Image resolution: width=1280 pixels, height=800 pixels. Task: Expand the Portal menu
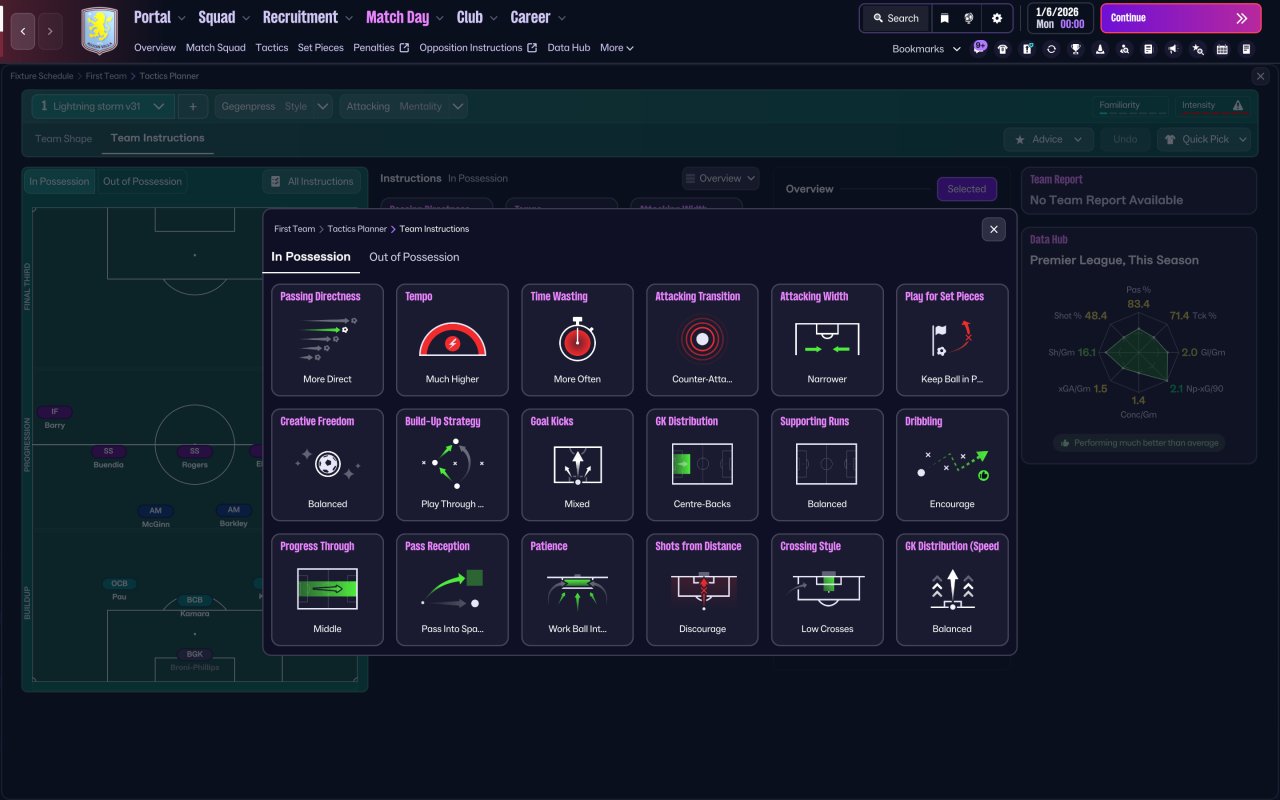point(160,17)
